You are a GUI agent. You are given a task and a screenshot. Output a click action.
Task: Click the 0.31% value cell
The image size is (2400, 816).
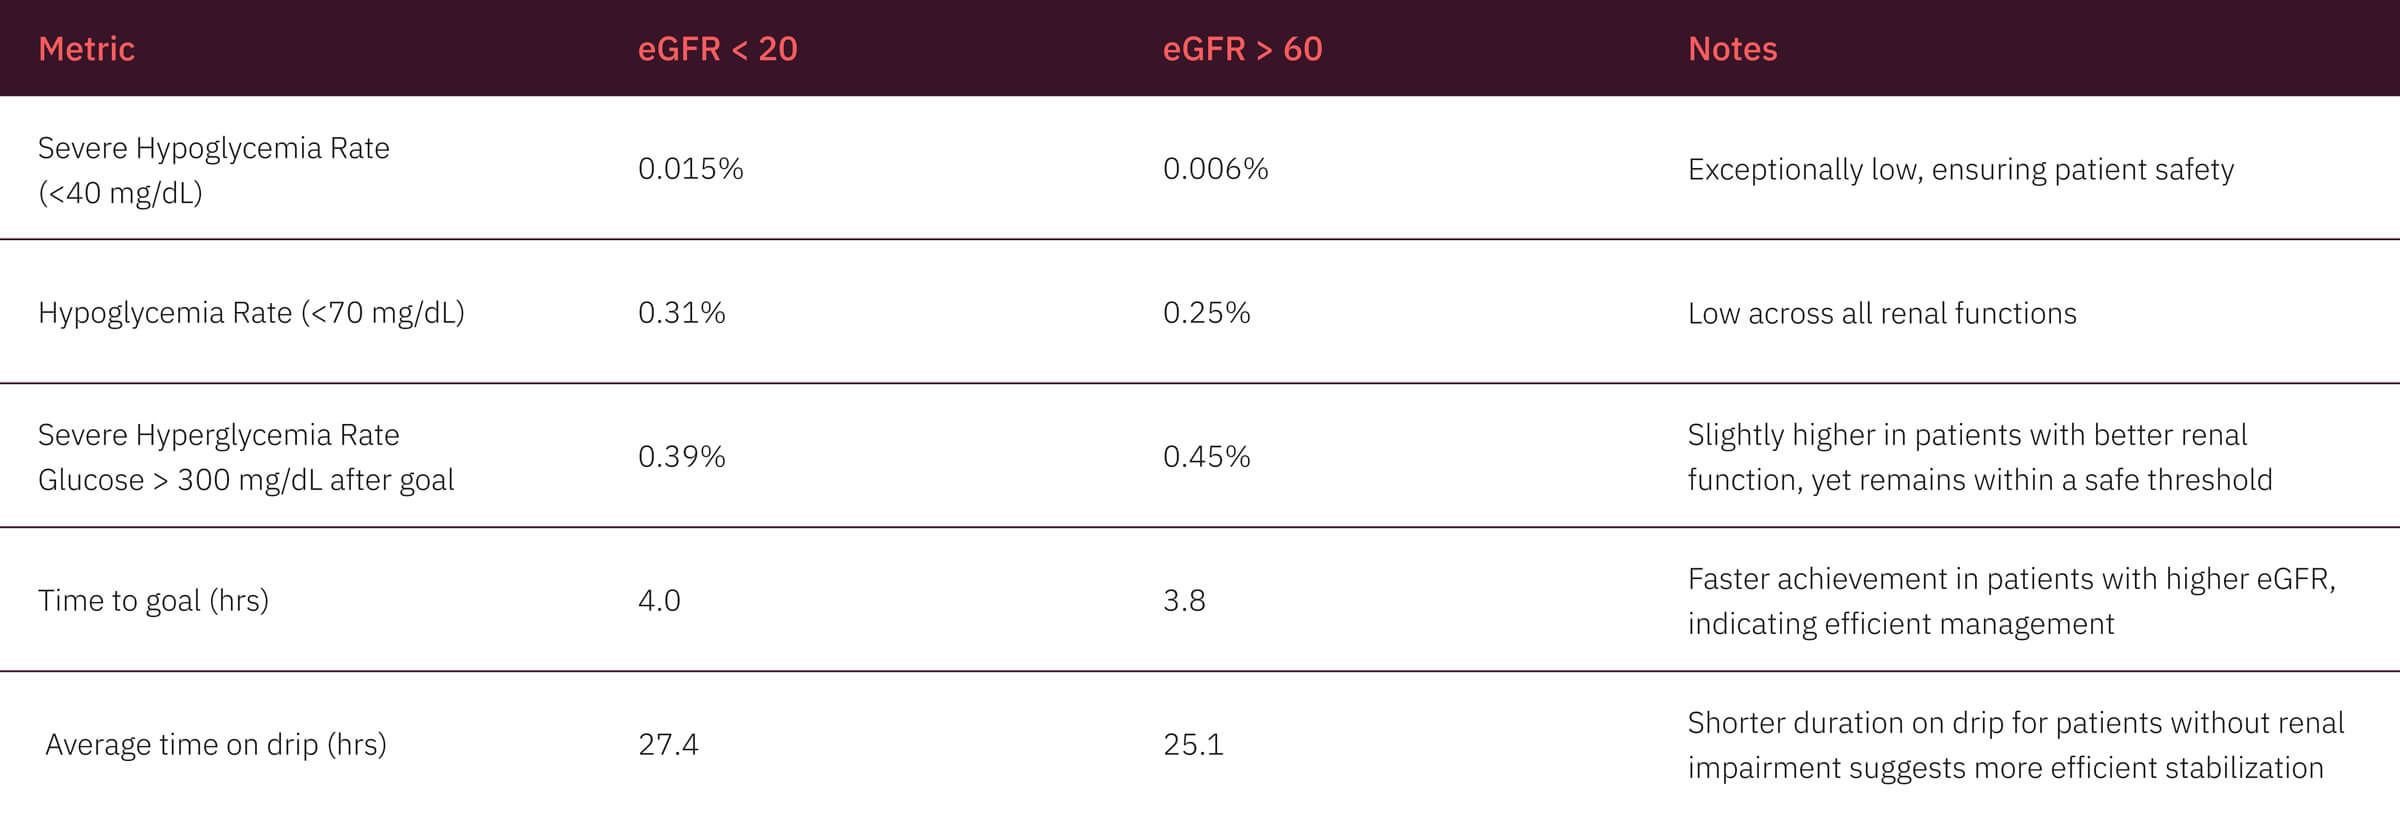[x=681, y=313]
